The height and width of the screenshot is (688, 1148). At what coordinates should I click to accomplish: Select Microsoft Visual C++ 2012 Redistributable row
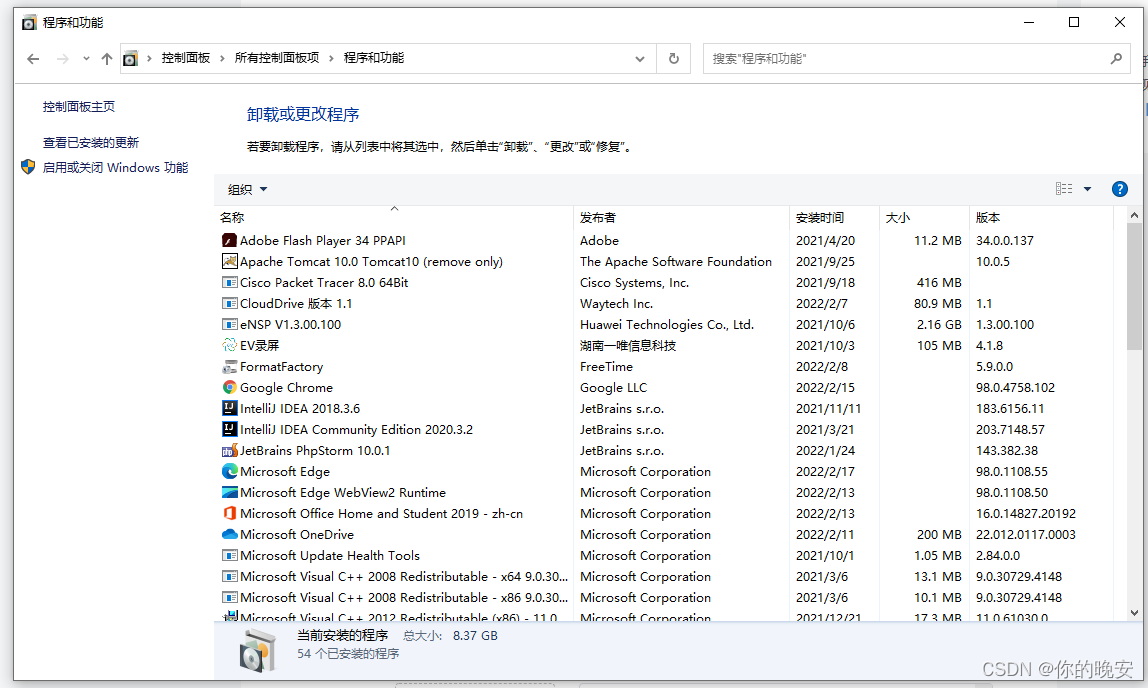[x=663, y=617]
